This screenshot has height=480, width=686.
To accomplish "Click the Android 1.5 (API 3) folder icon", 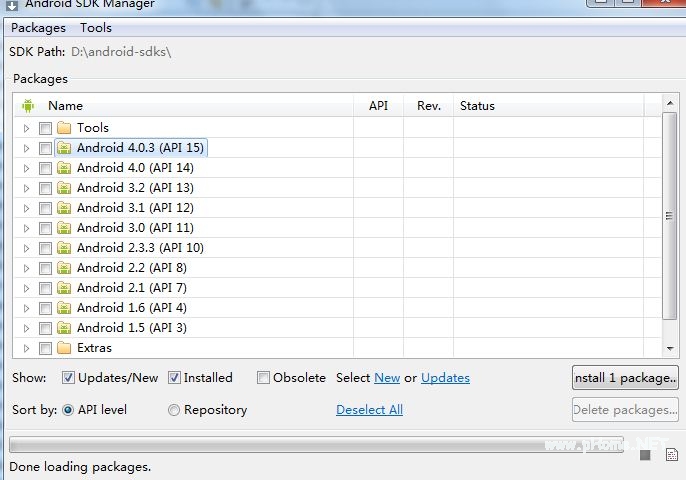I will pos(64,328).
